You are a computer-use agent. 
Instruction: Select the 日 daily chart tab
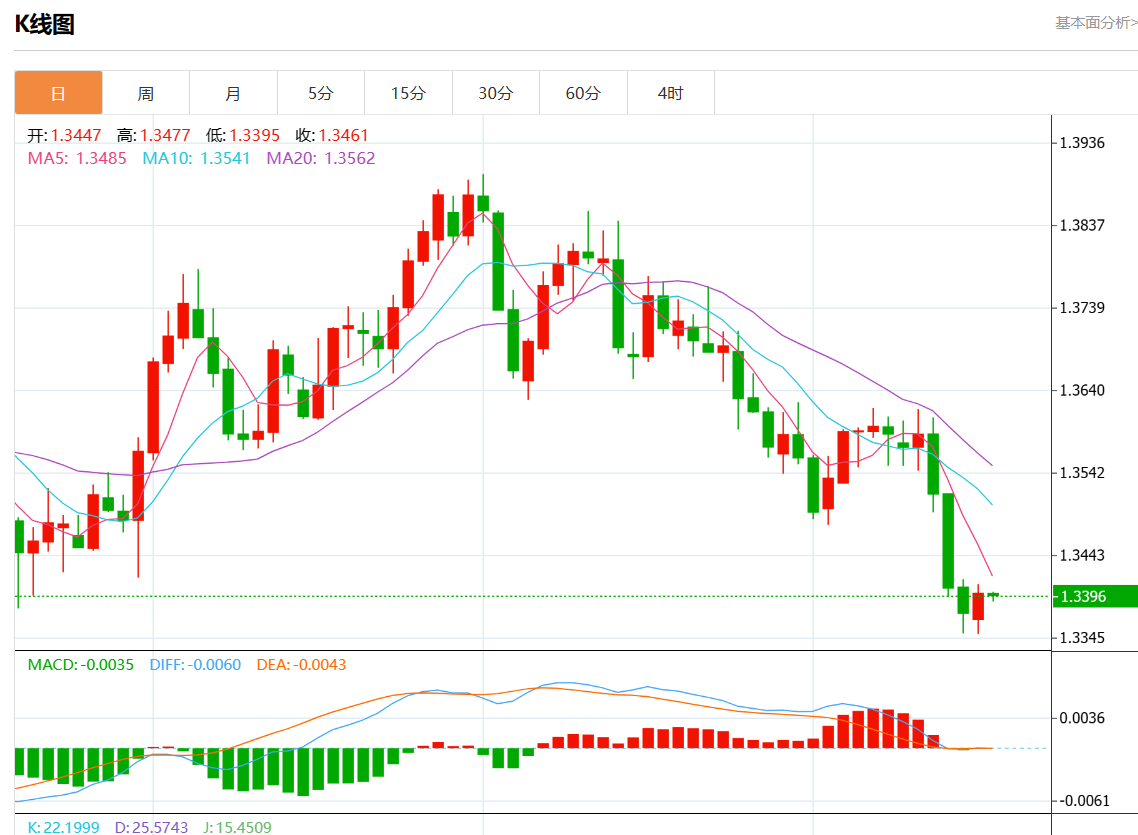(58, 93)
